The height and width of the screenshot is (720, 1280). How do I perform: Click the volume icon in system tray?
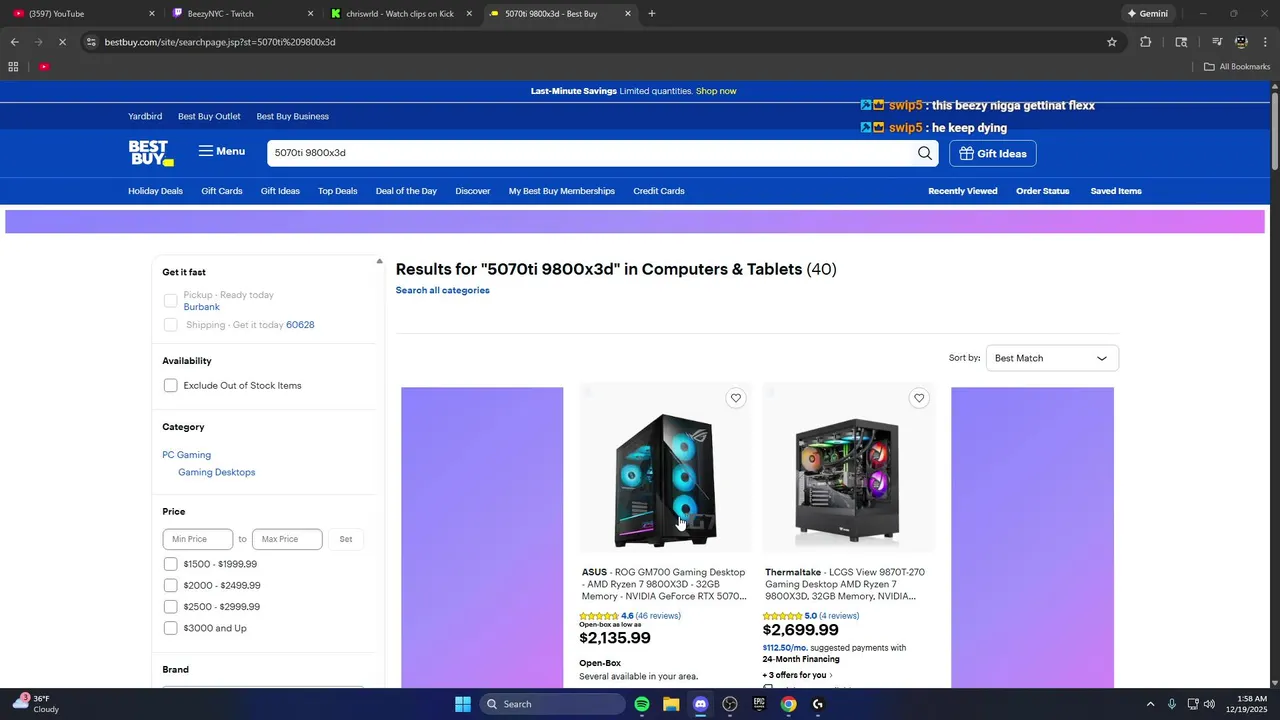pyautogui.click(x=1209, y=704)
